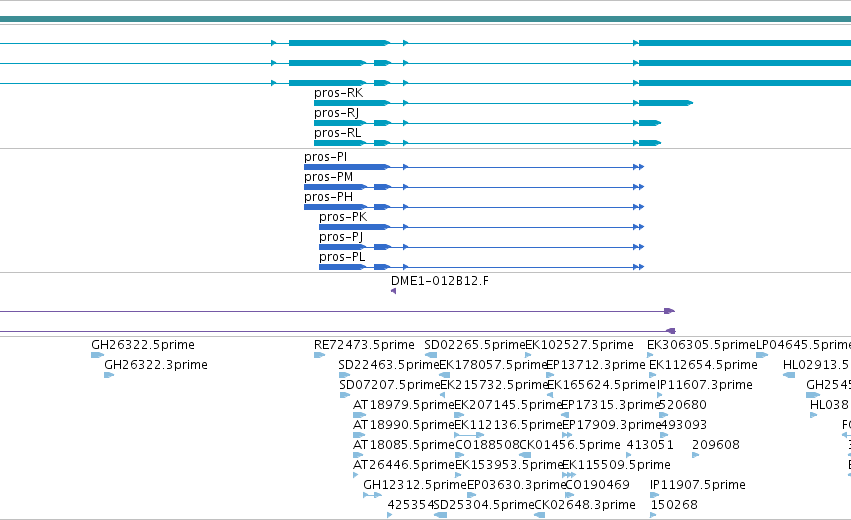This screenshot has width=851, height=520.
Task: Select EST GH26322.3prime
Action: pos(156,365)
